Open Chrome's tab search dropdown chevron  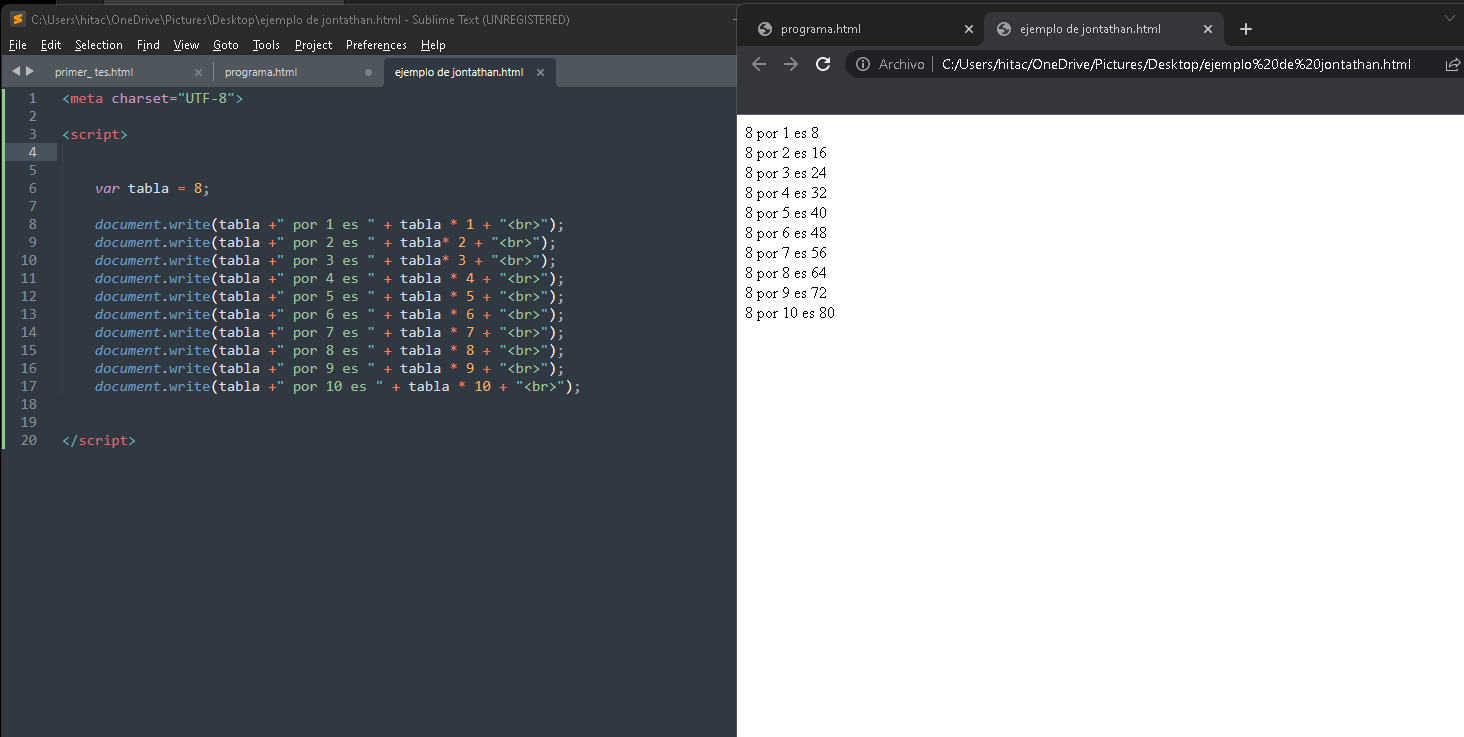1450,18
